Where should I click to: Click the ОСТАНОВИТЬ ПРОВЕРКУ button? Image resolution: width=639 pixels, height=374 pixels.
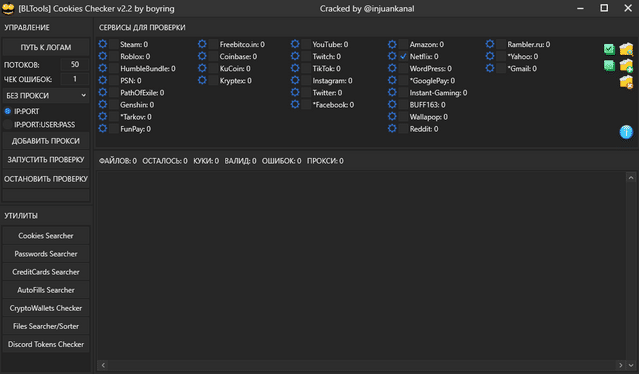46,179
